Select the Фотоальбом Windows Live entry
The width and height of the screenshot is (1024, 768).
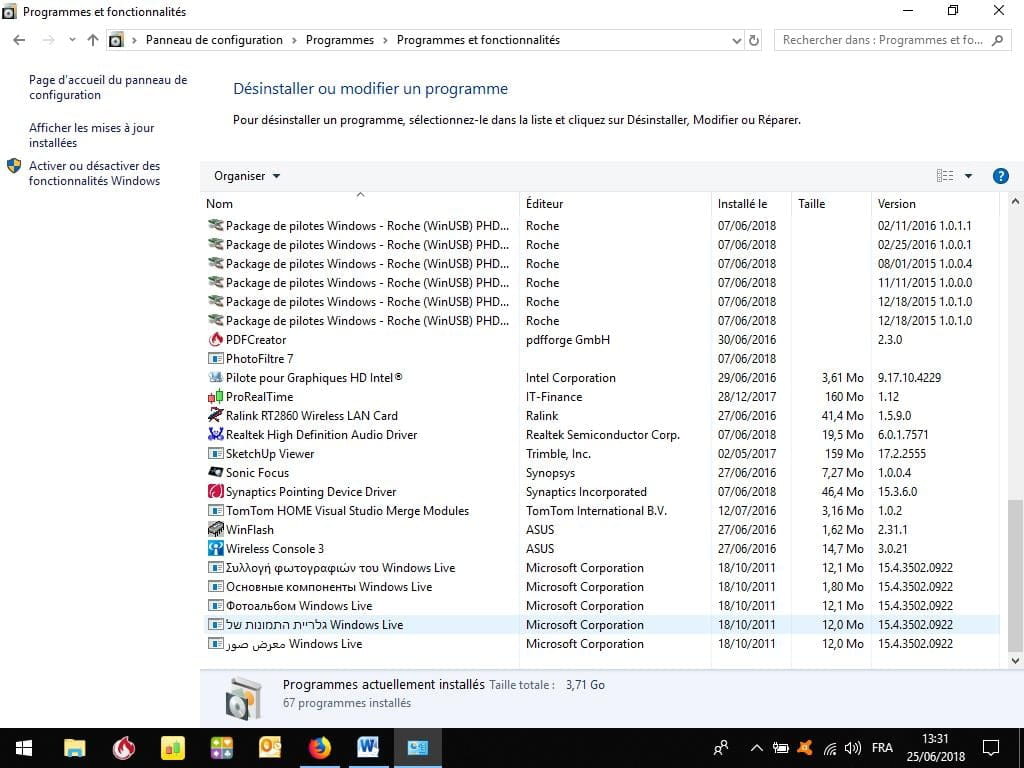pos(600,605)
